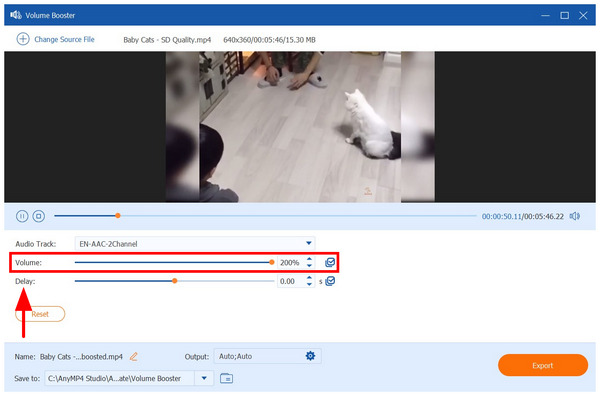Click the Change Source File plus icon
The image size is (600, 396).
click(23, 39)
